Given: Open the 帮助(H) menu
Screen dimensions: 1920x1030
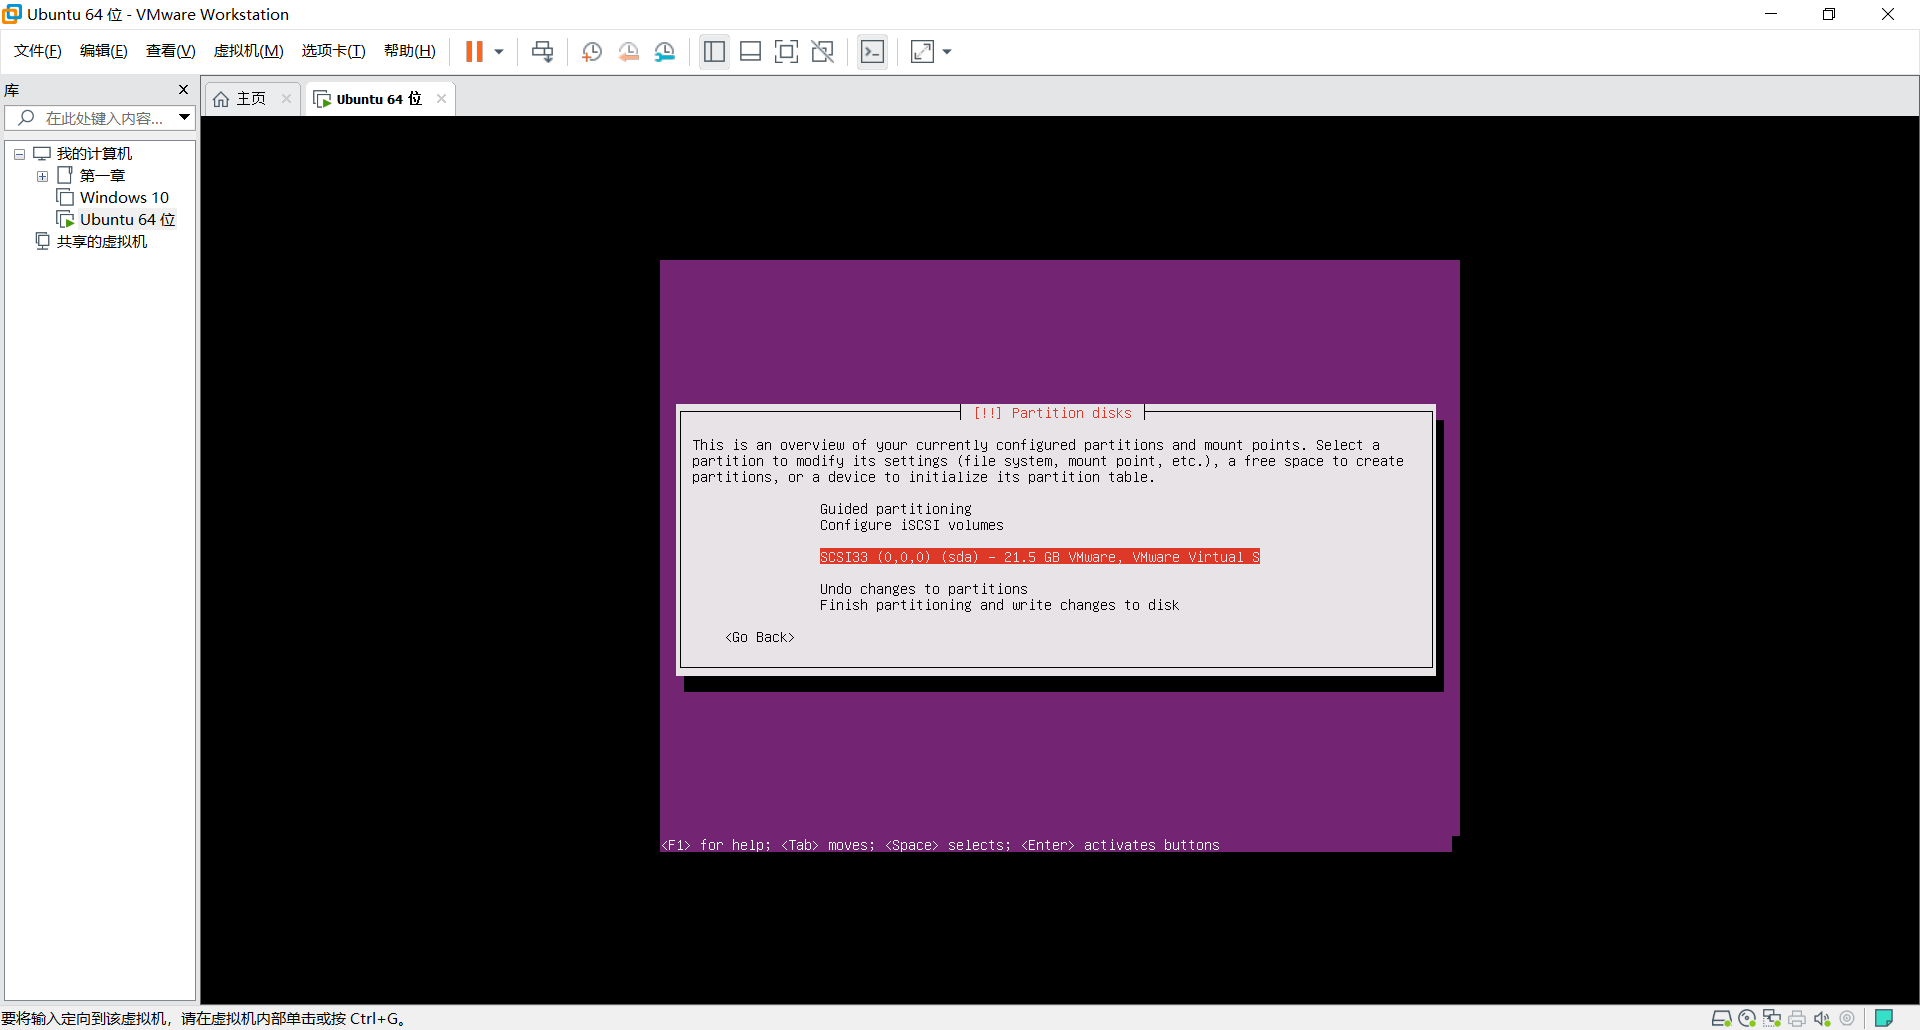Looking at the screenshot, I should [x=410, y=51].
